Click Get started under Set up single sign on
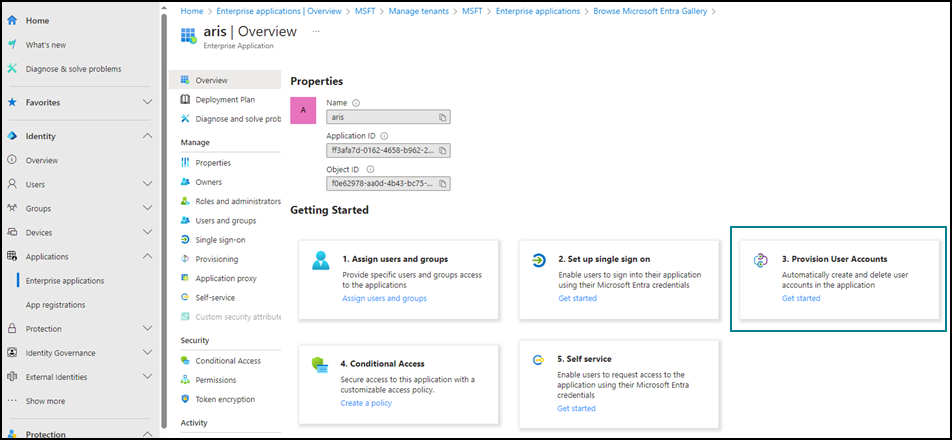The image size is (952, 440). point(577,298)
